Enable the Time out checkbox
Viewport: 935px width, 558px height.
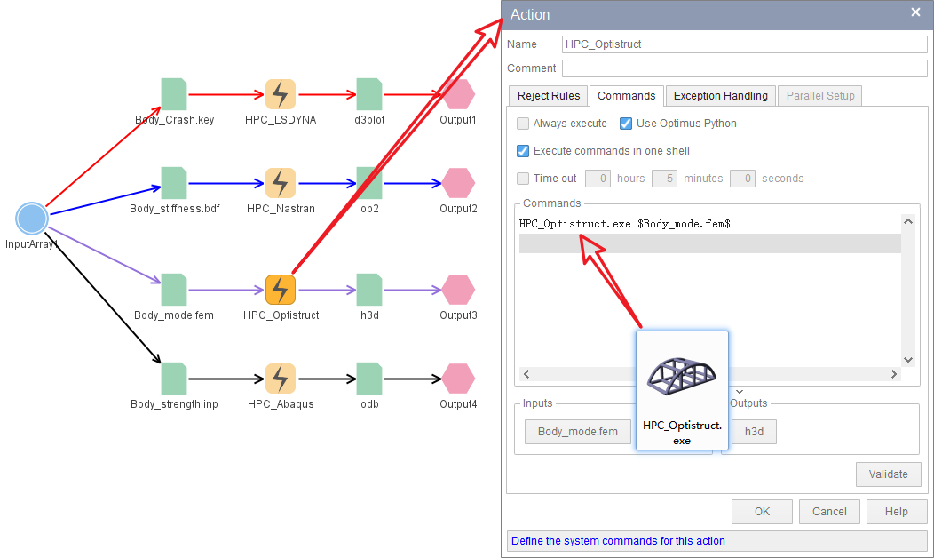(x=523, y=178)
